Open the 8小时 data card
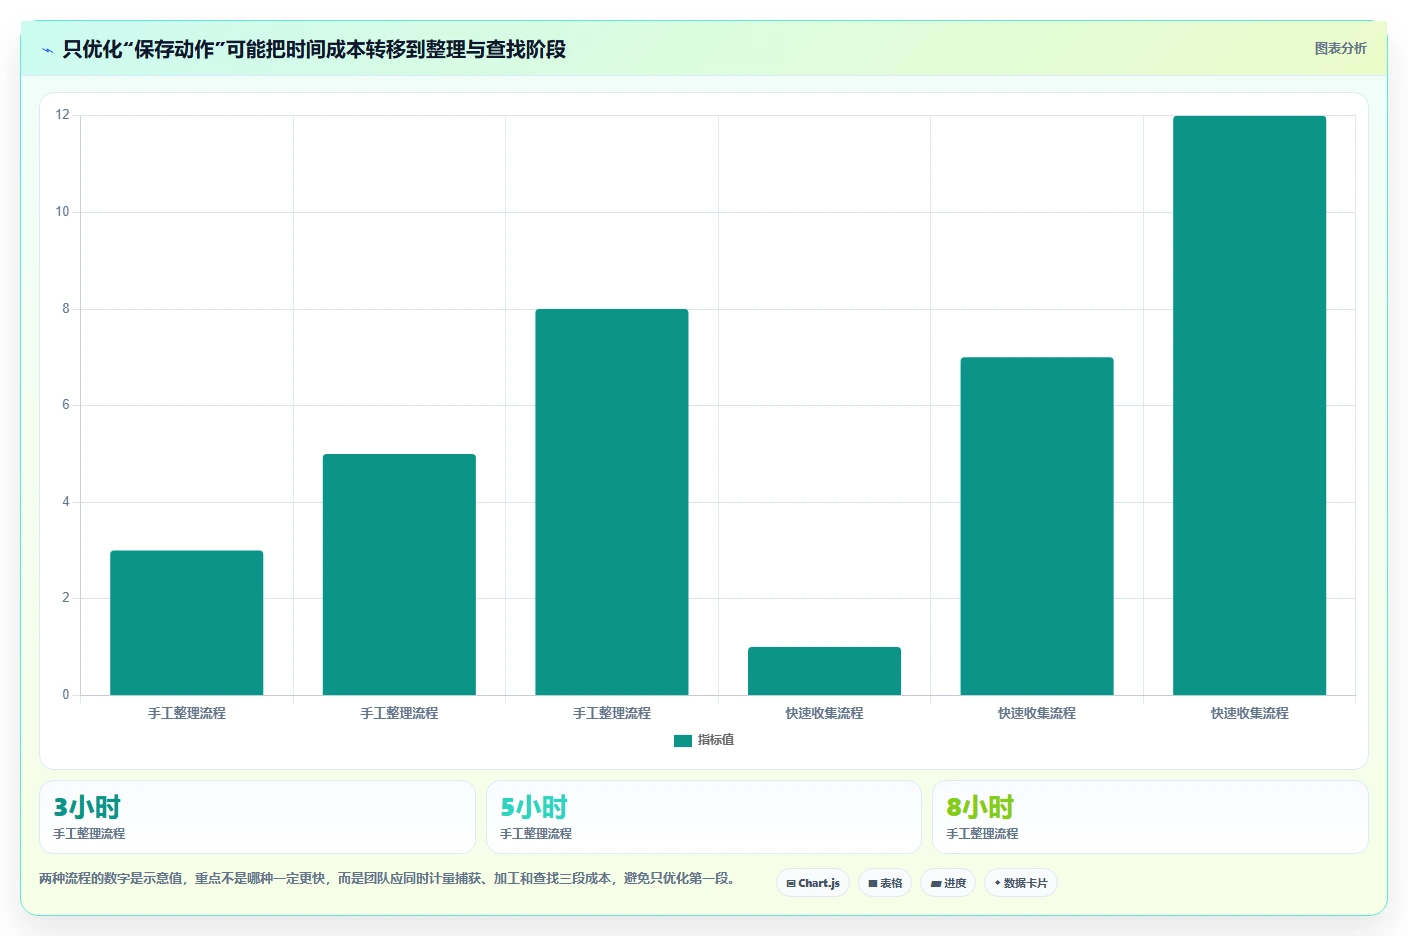Viewport: 1408px width, 936px height. 1150,817
